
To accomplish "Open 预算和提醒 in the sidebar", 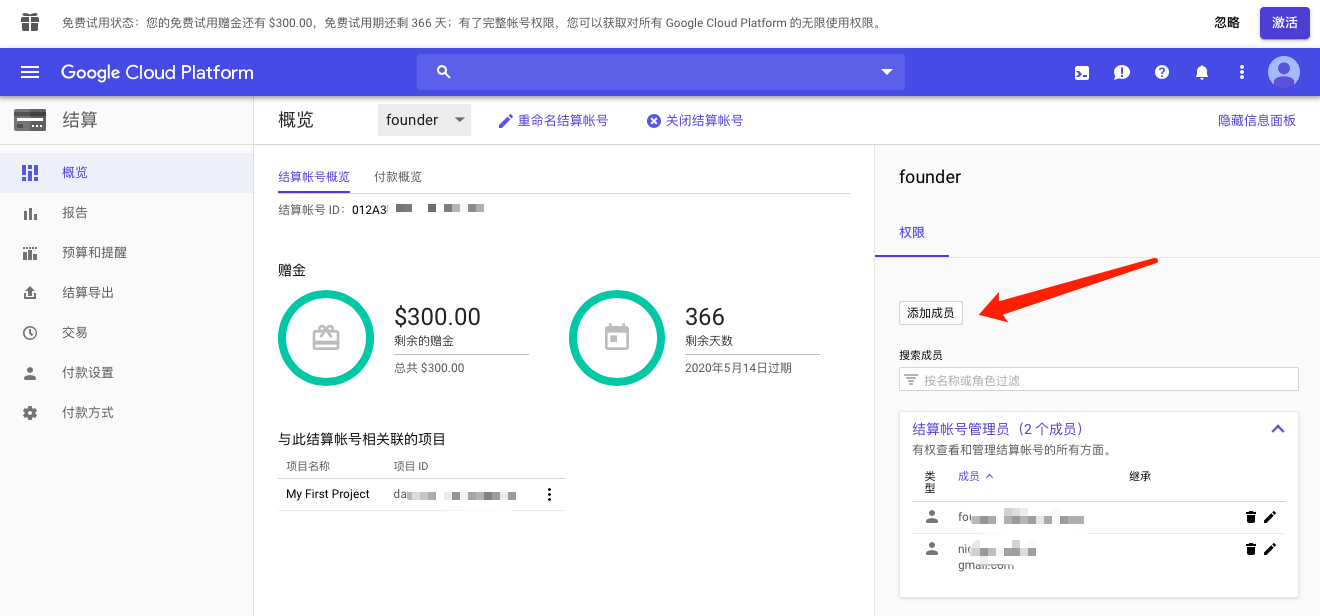I will point(126,253).
